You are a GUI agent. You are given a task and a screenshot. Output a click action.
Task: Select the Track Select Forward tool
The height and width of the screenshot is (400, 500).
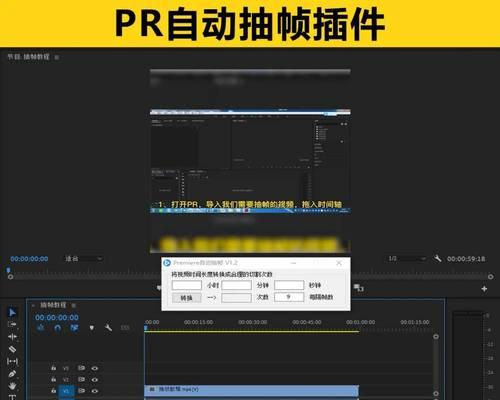[x=12, y=324]
